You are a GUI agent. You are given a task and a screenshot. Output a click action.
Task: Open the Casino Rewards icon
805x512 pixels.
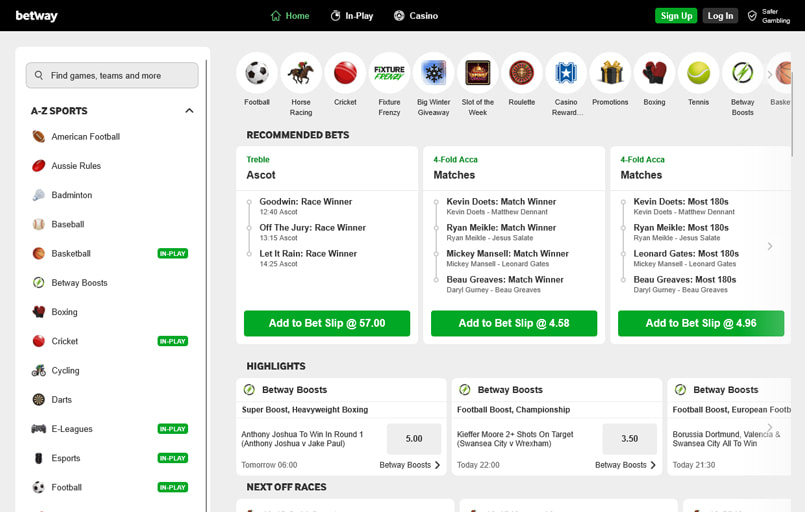[566, 73]
